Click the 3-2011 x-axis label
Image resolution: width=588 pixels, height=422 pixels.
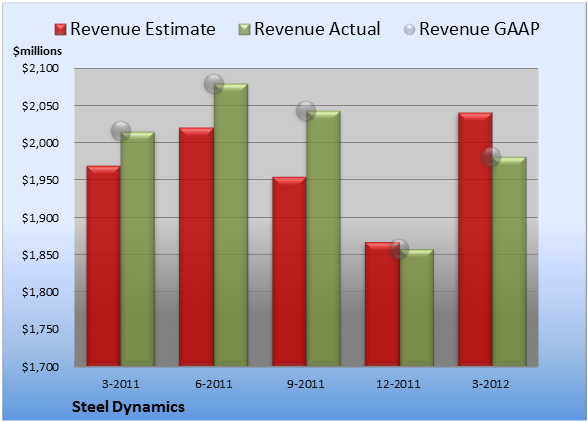[x=121, y=384]
